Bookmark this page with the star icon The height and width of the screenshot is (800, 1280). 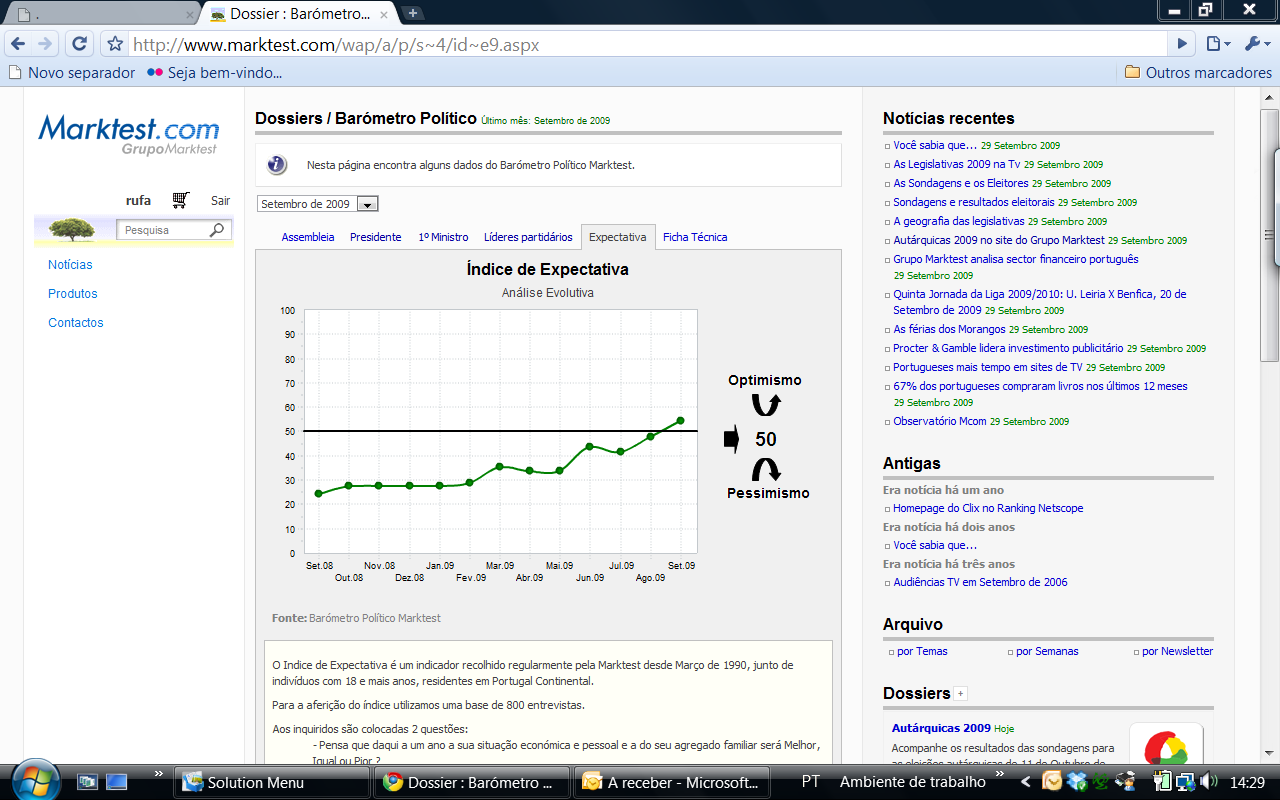[x=115, y=44]
